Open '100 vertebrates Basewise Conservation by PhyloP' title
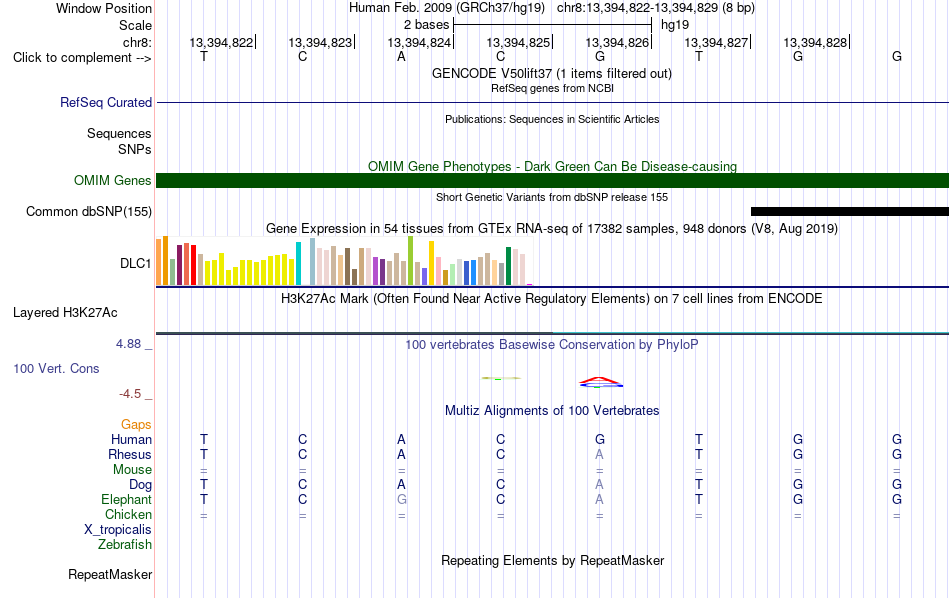 [x=552, y=345]
